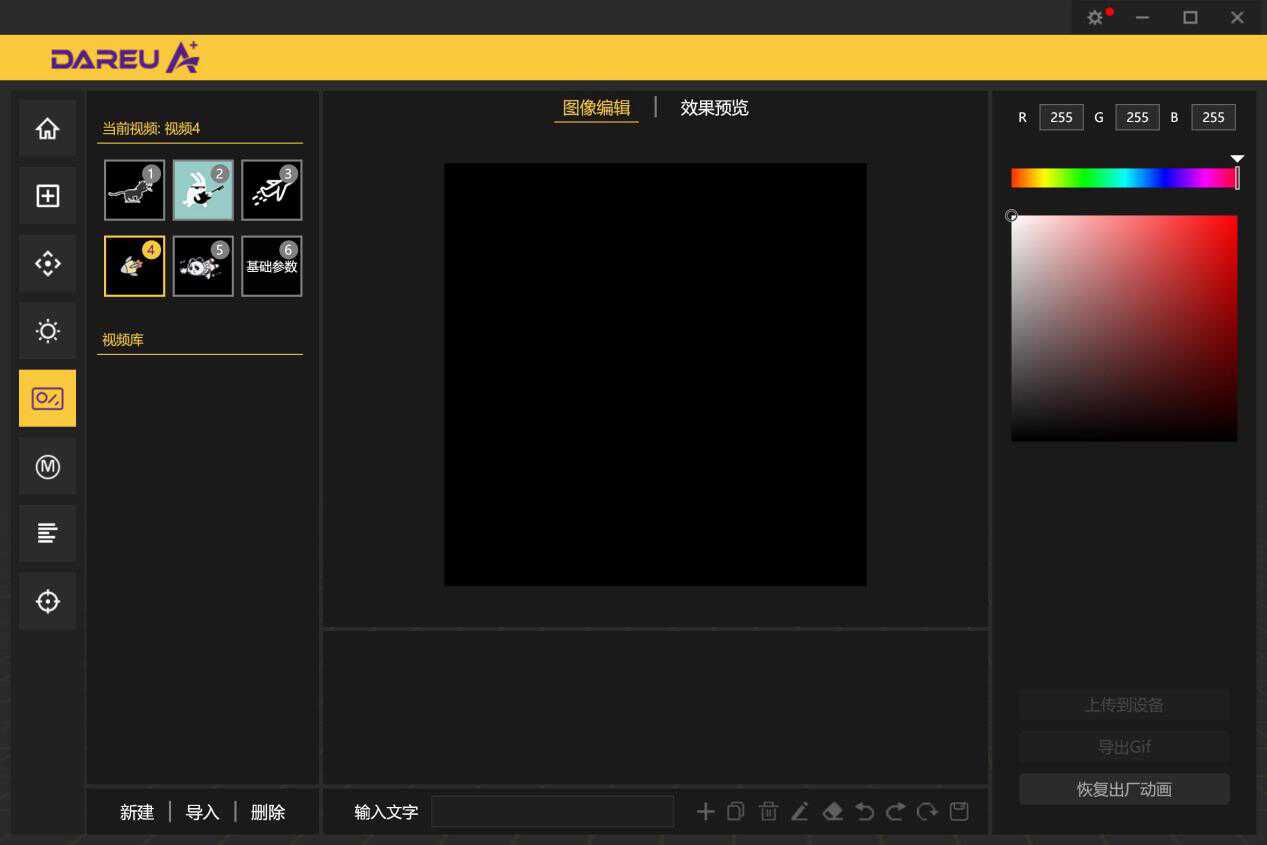Click the 导入 button
The height and width of the screenshot is (845, 1267).
point(202,813)
